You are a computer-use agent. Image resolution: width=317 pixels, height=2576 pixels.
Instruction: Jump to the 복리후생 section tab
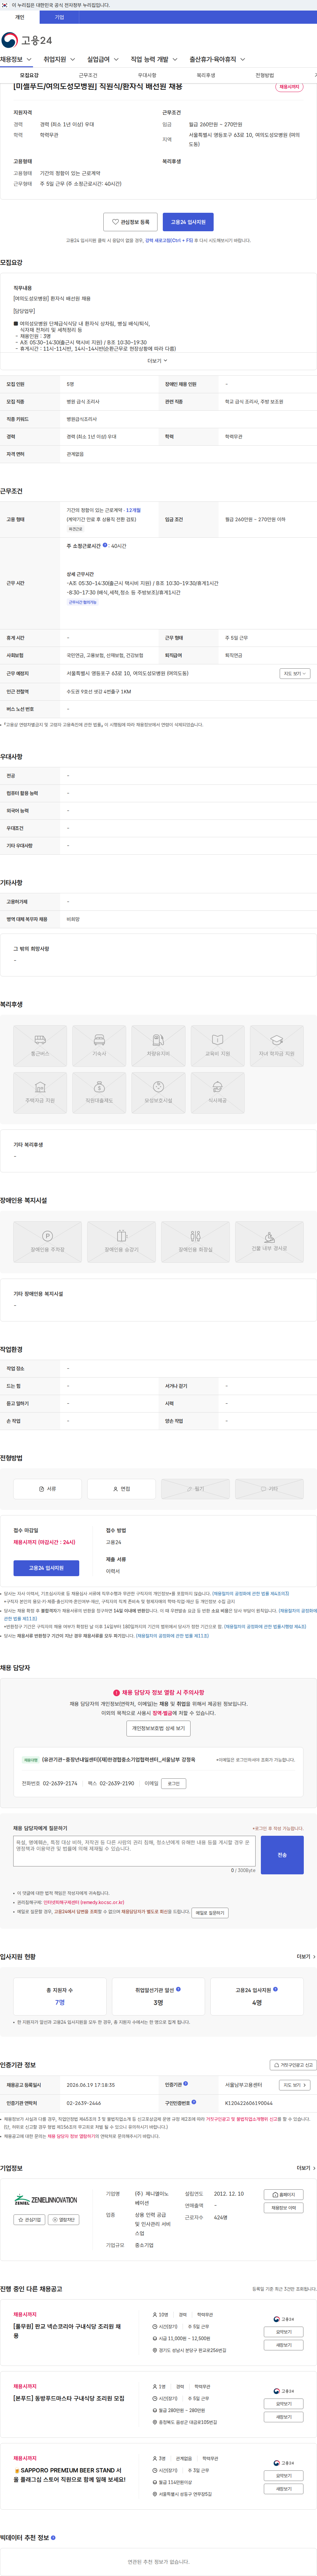(x=206, y=75)
